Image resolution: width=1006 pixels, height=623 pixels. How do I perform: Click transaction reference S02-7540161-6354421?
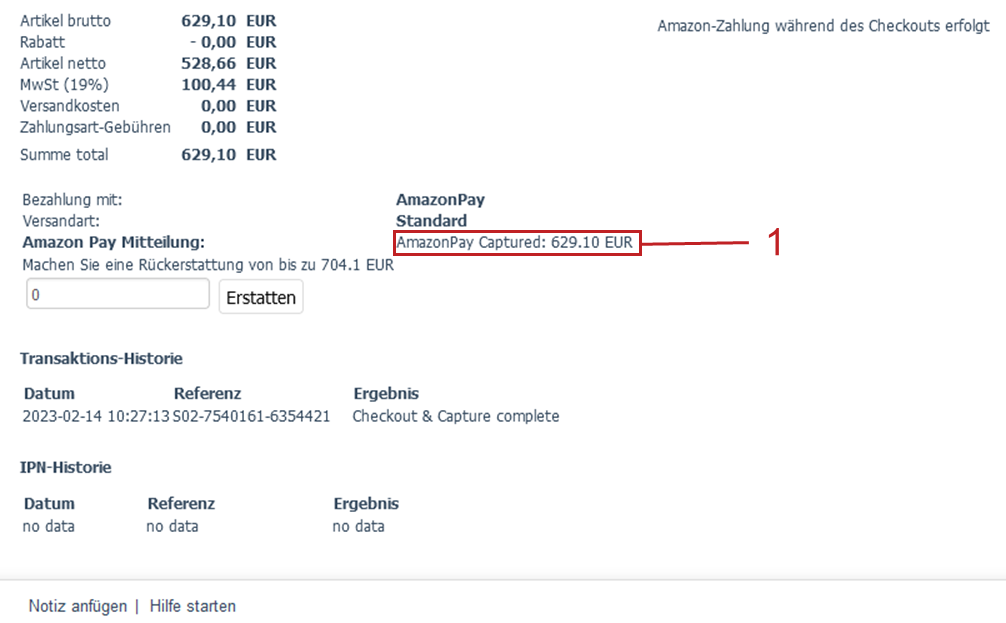pyautogui.click(x=252, y=416)
